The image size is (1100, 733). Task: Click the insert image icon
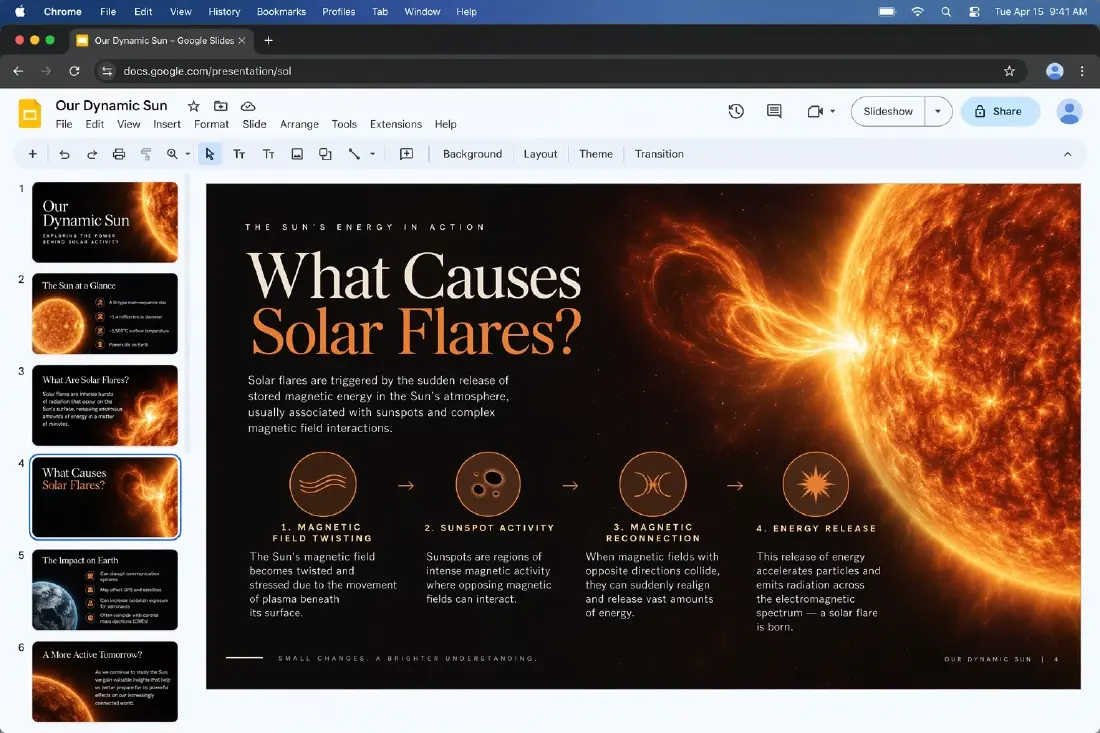point(297,154)
